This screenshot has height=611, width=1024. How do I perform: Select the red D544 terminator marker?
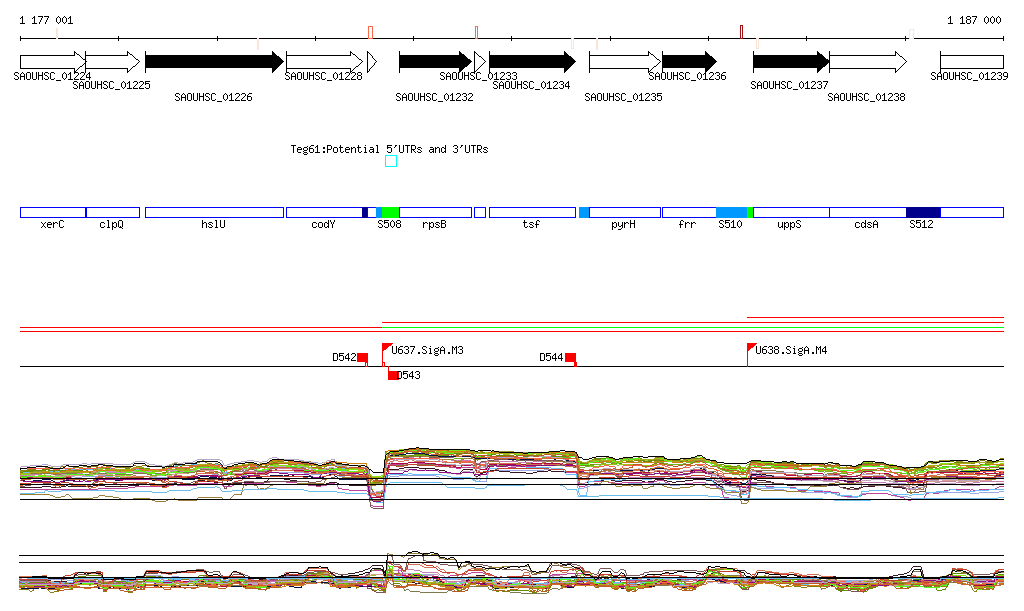[x=570, y=358]
